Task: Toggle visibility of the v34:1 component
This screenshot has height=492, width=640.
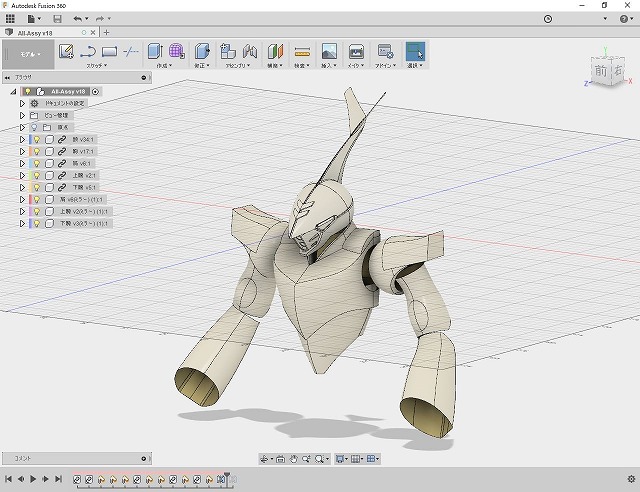Action: (37, 140)
